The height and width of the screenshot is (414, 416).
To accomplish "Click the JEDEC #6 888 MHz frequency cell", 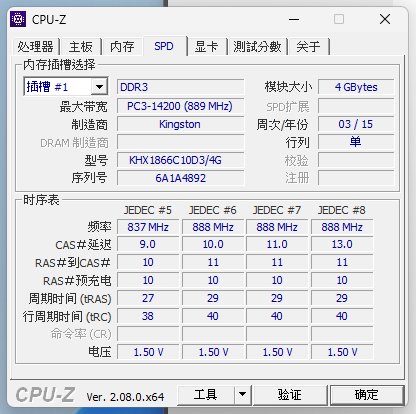I will click(213, 227).
